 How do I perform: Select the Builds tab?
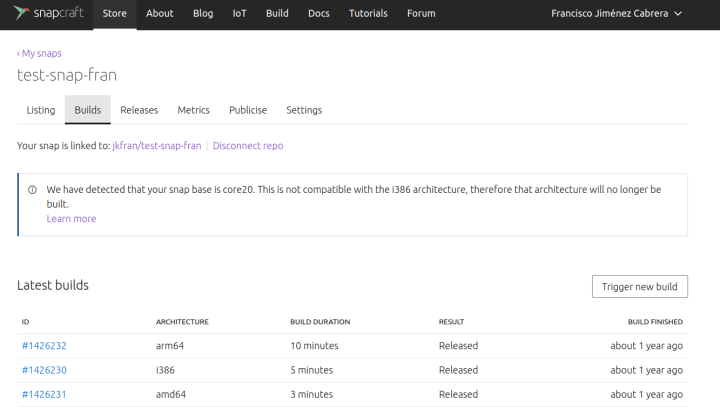tap(88, 110)
